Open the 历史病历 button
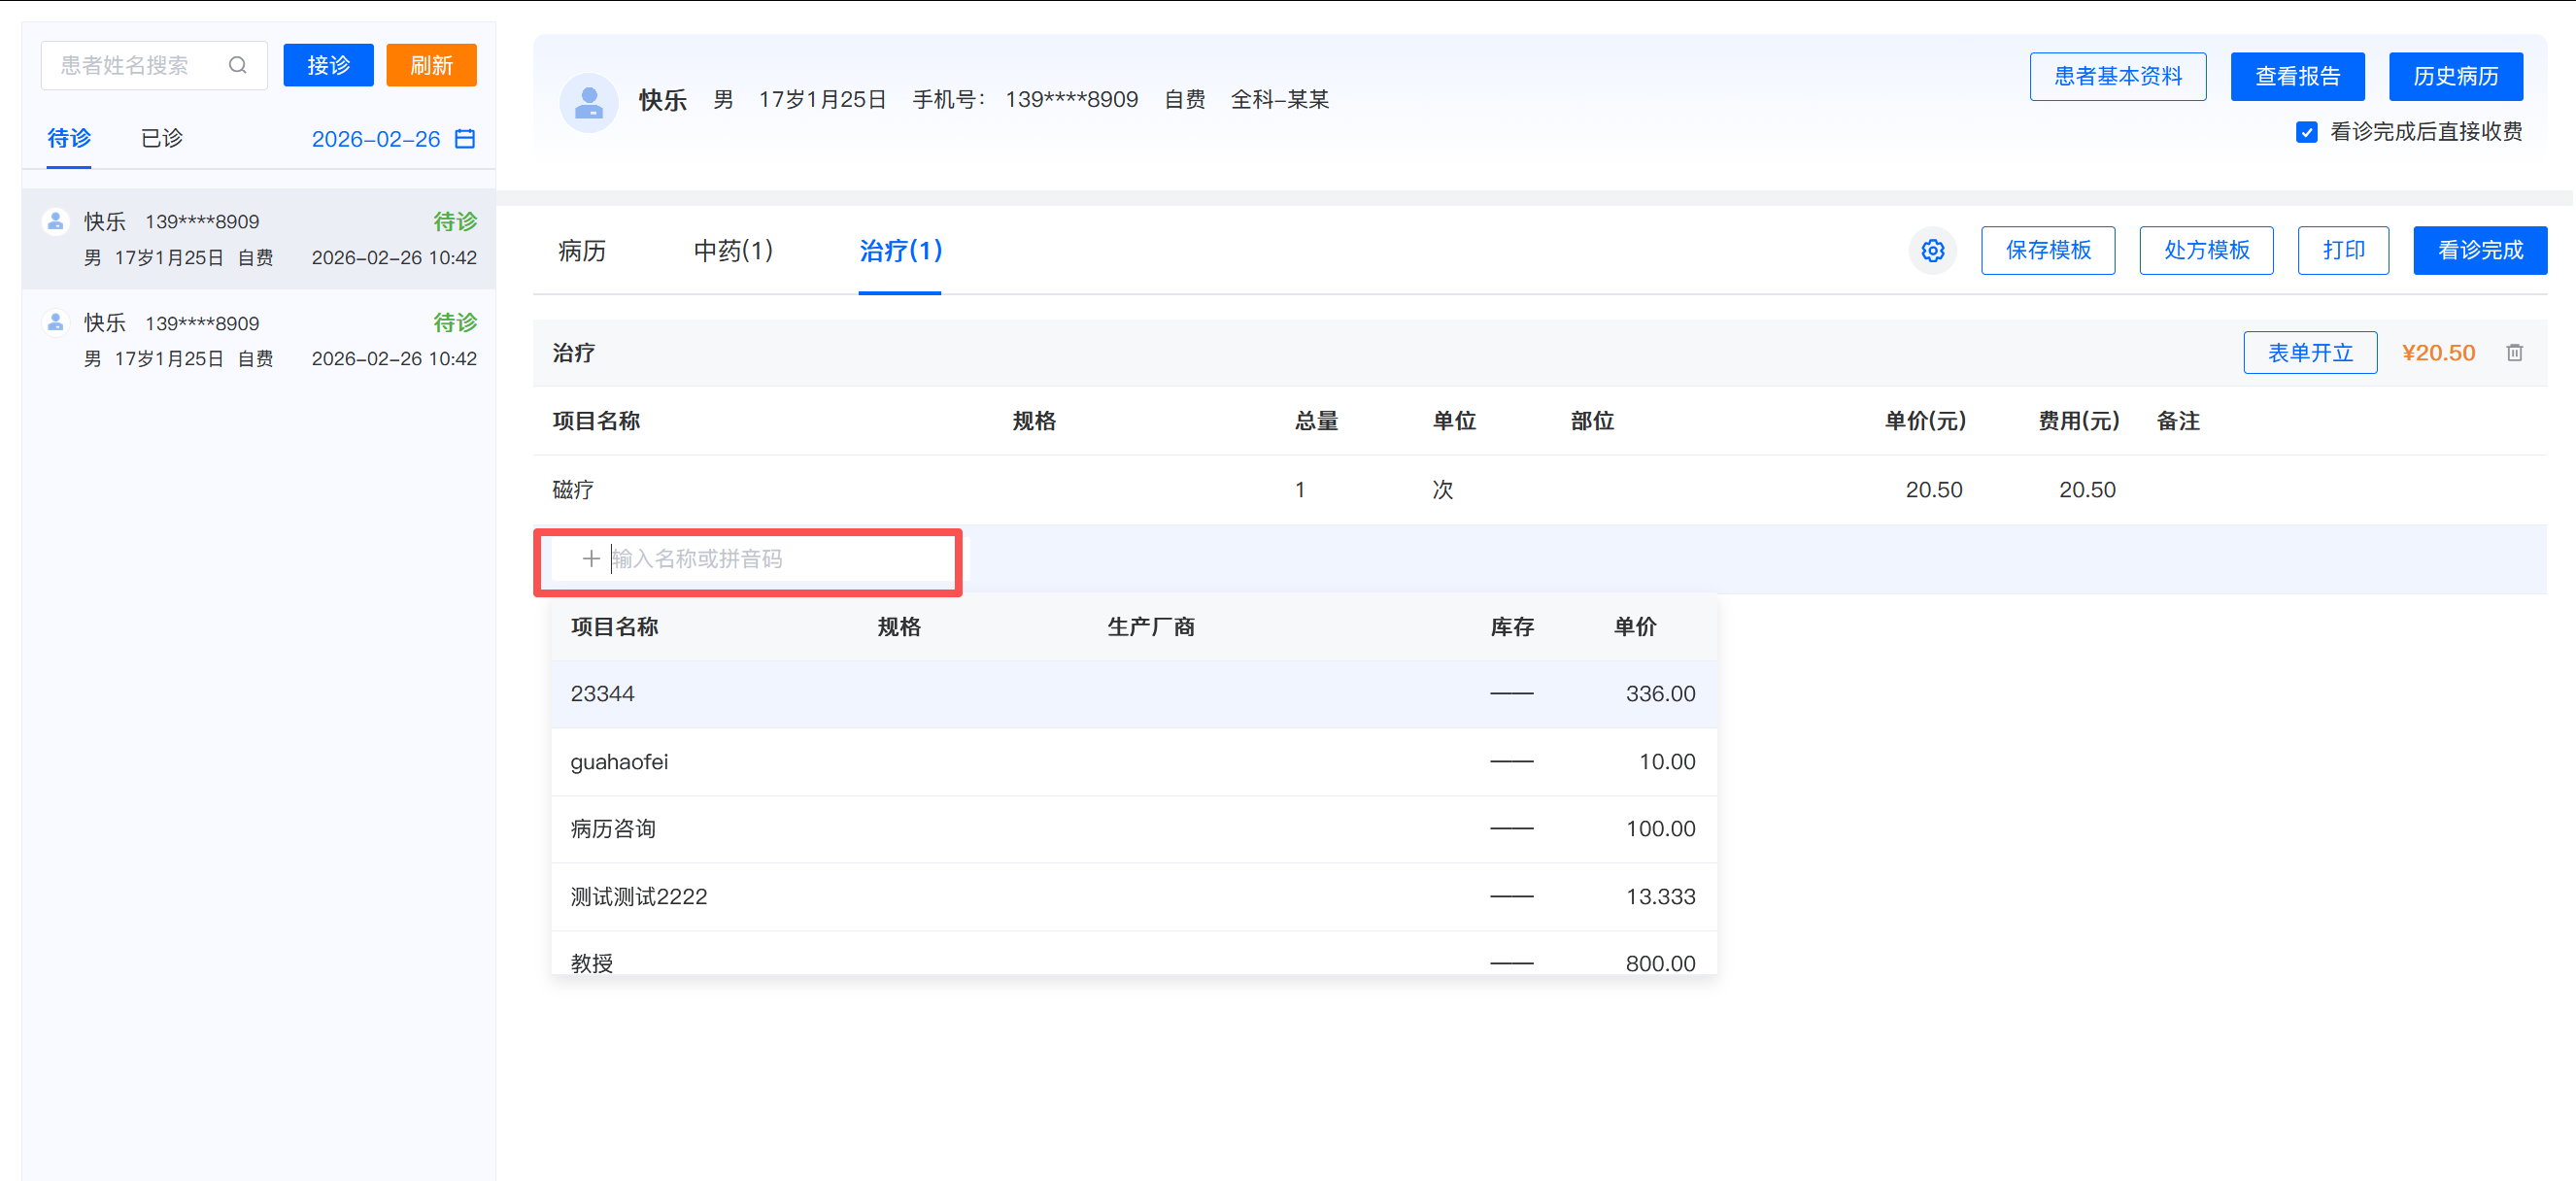 click(x=2455, y=77)
